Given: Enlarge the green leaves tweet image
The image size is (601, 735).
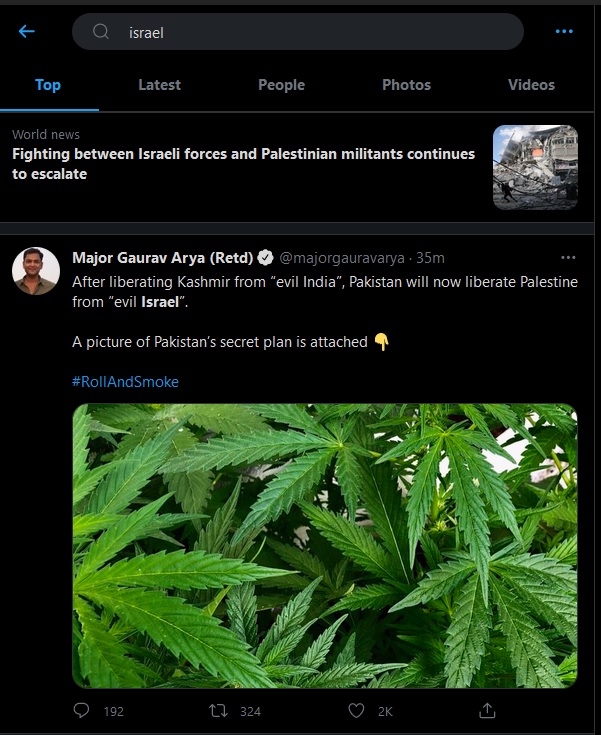Looking at the screenshot, I should pyautogui.click(x=324, y=545).
